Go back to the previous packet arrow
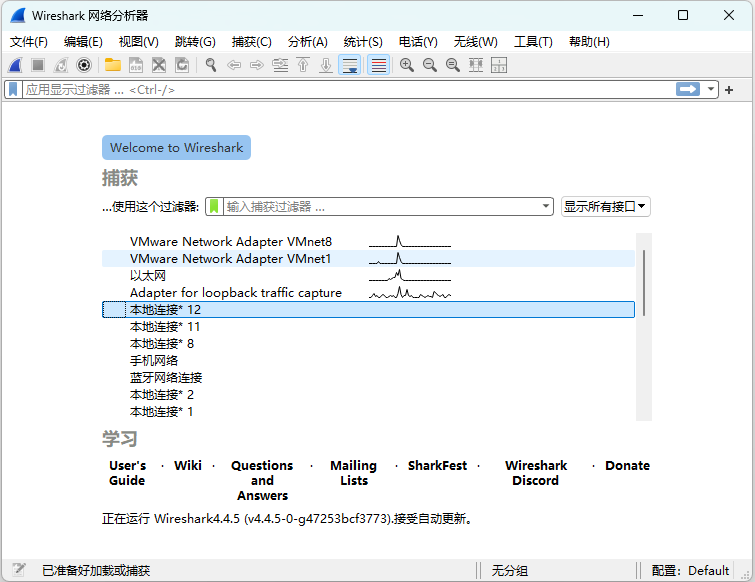This screenshot has width=755, height=582. pos(234,65)
